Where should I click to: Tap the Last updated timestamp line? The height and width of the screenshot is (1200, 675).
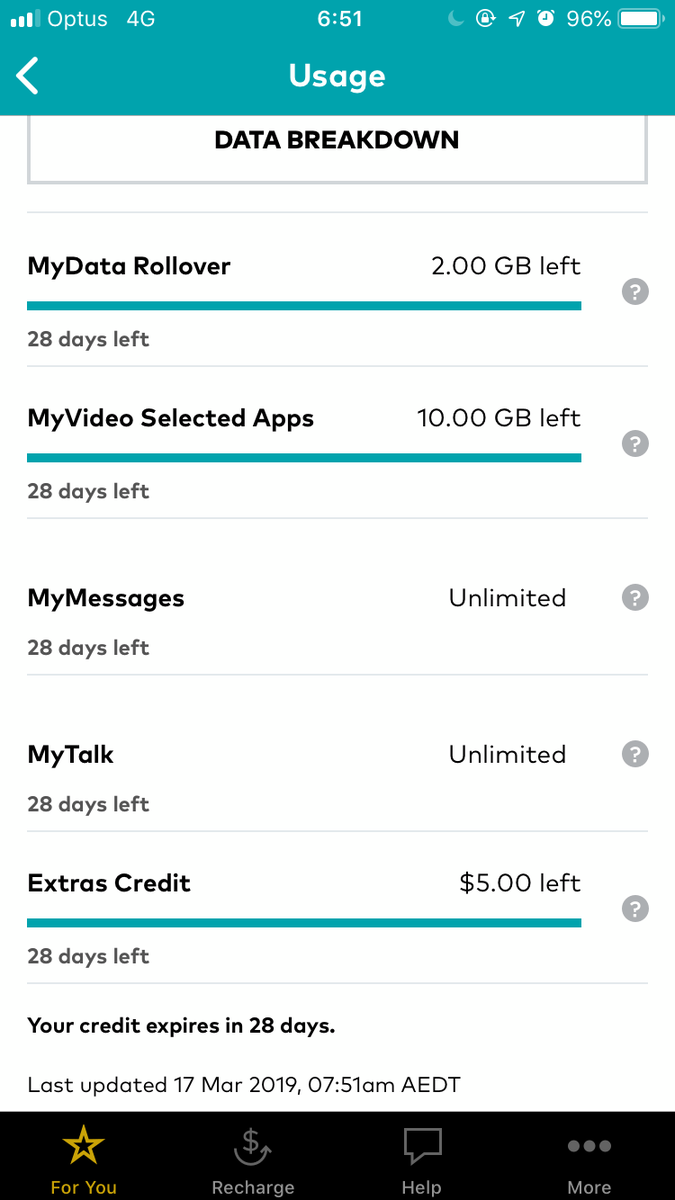[x=244, y=1085]
